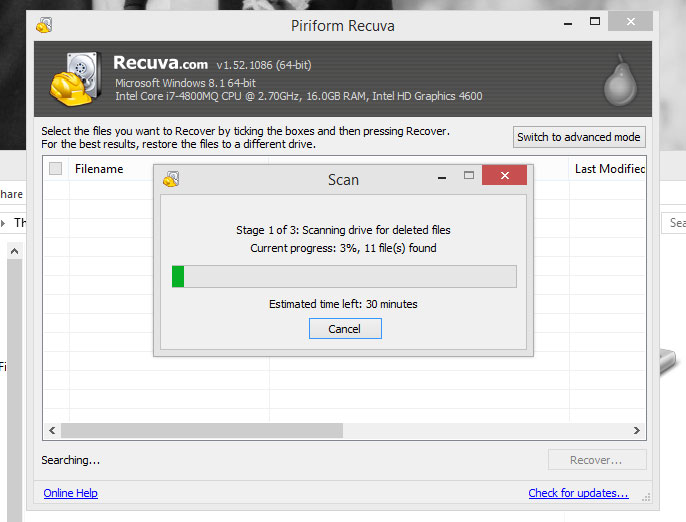Image resolution: width=686 pixels, height=522 pixels.
Task: Click the horizontal scrollbar thumb
Action: pos(202,430)
